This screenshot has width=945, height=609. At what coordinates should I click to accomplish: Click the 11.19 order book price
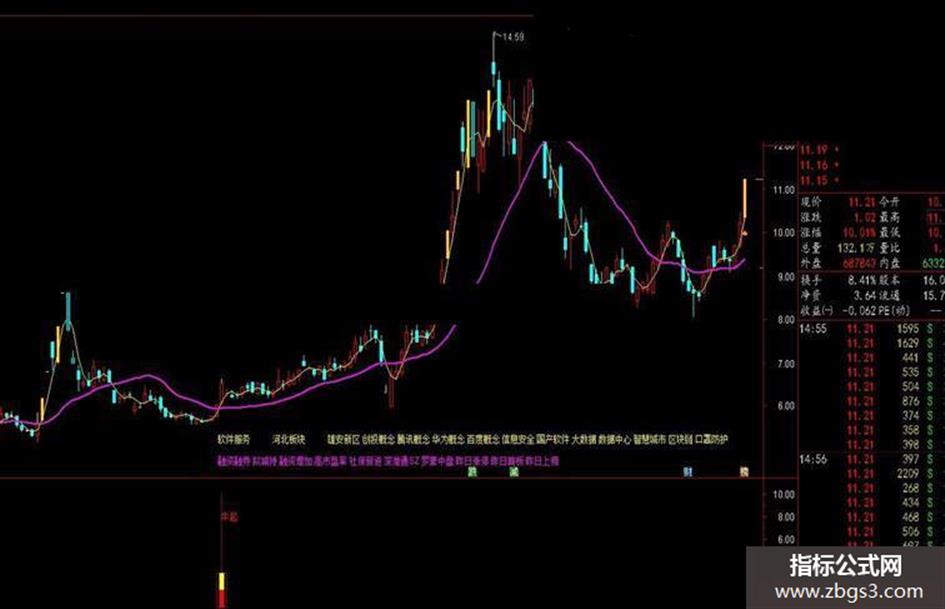[x=814, y=150]
